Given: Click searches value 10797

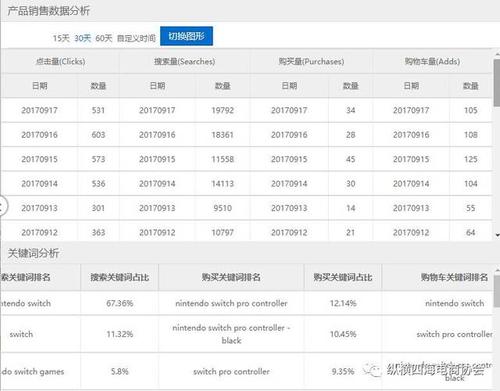Looking at the screenshot, I should [223, 232].
